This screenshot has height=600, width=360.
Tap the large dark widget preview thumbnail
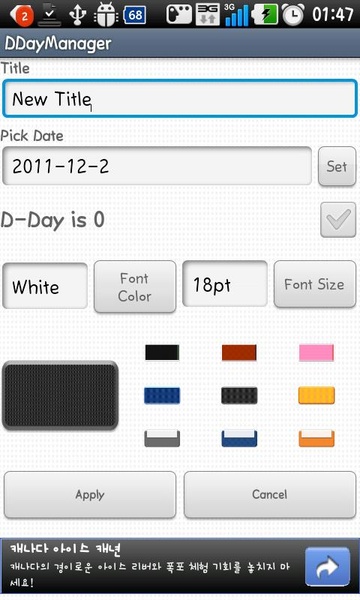point(60,396)
